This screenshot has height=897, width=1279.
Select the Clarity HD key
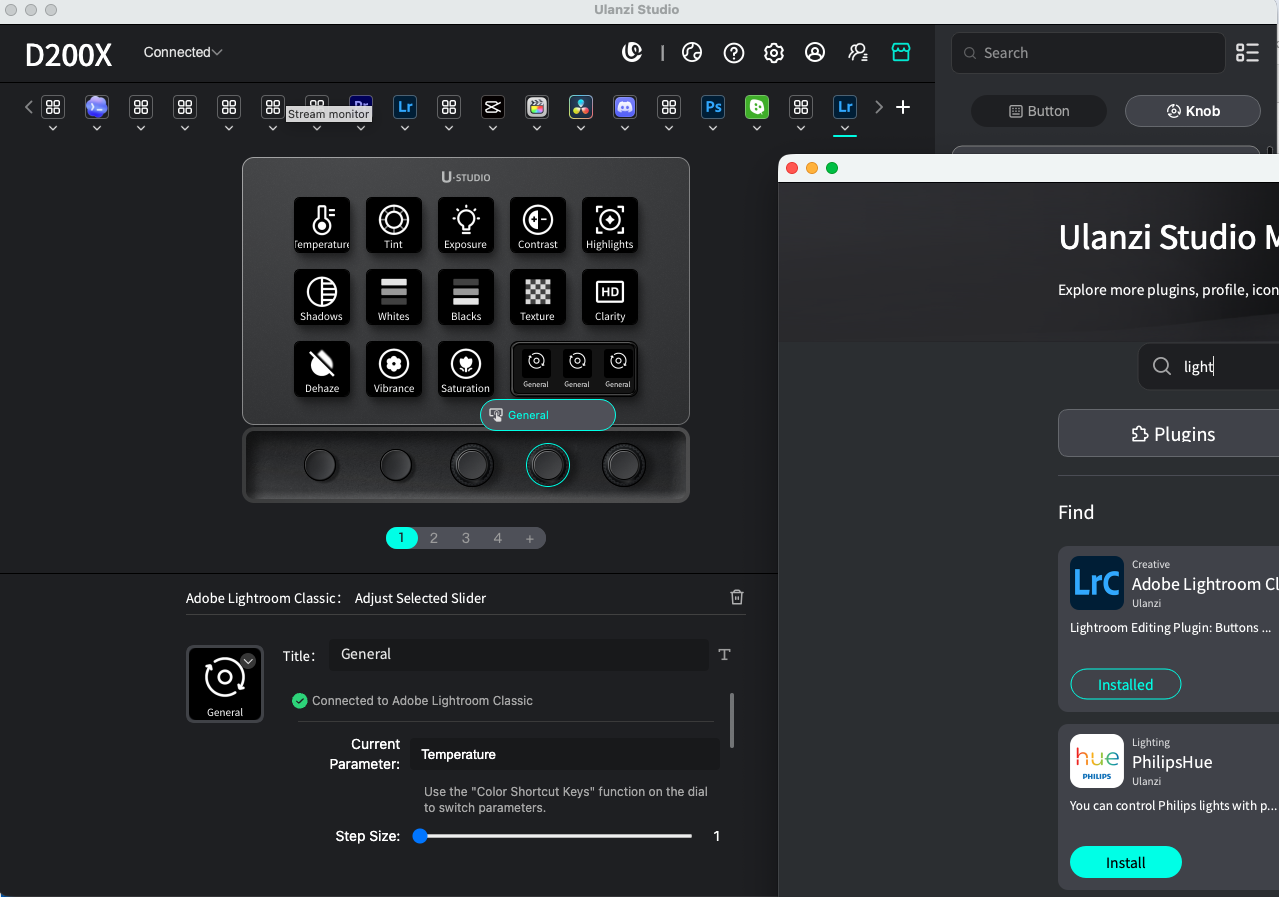click(610, 297)
